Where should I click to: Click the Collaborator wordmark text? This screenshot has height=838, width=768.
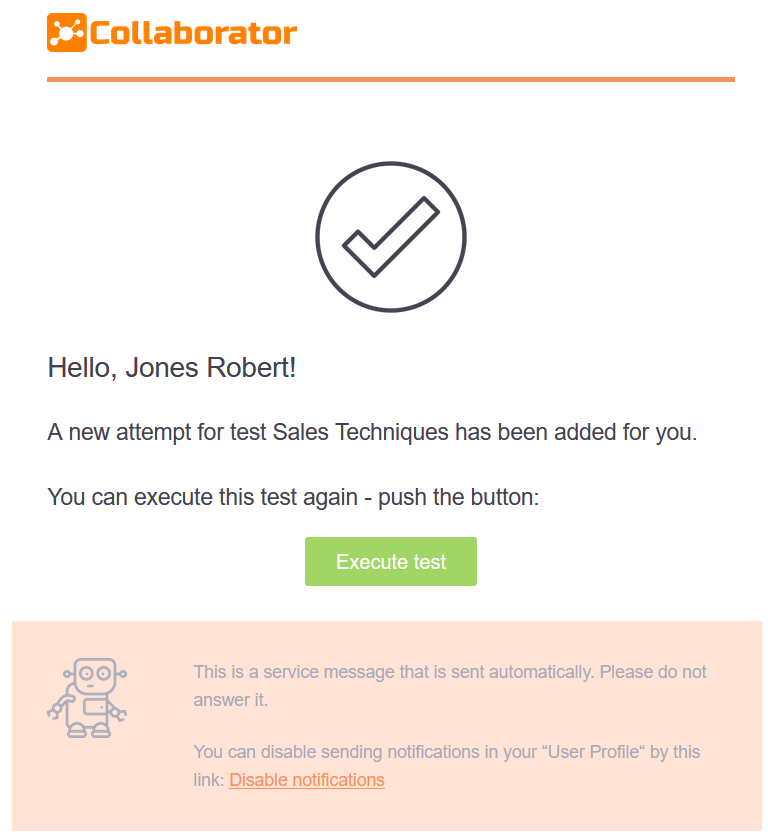193,33
